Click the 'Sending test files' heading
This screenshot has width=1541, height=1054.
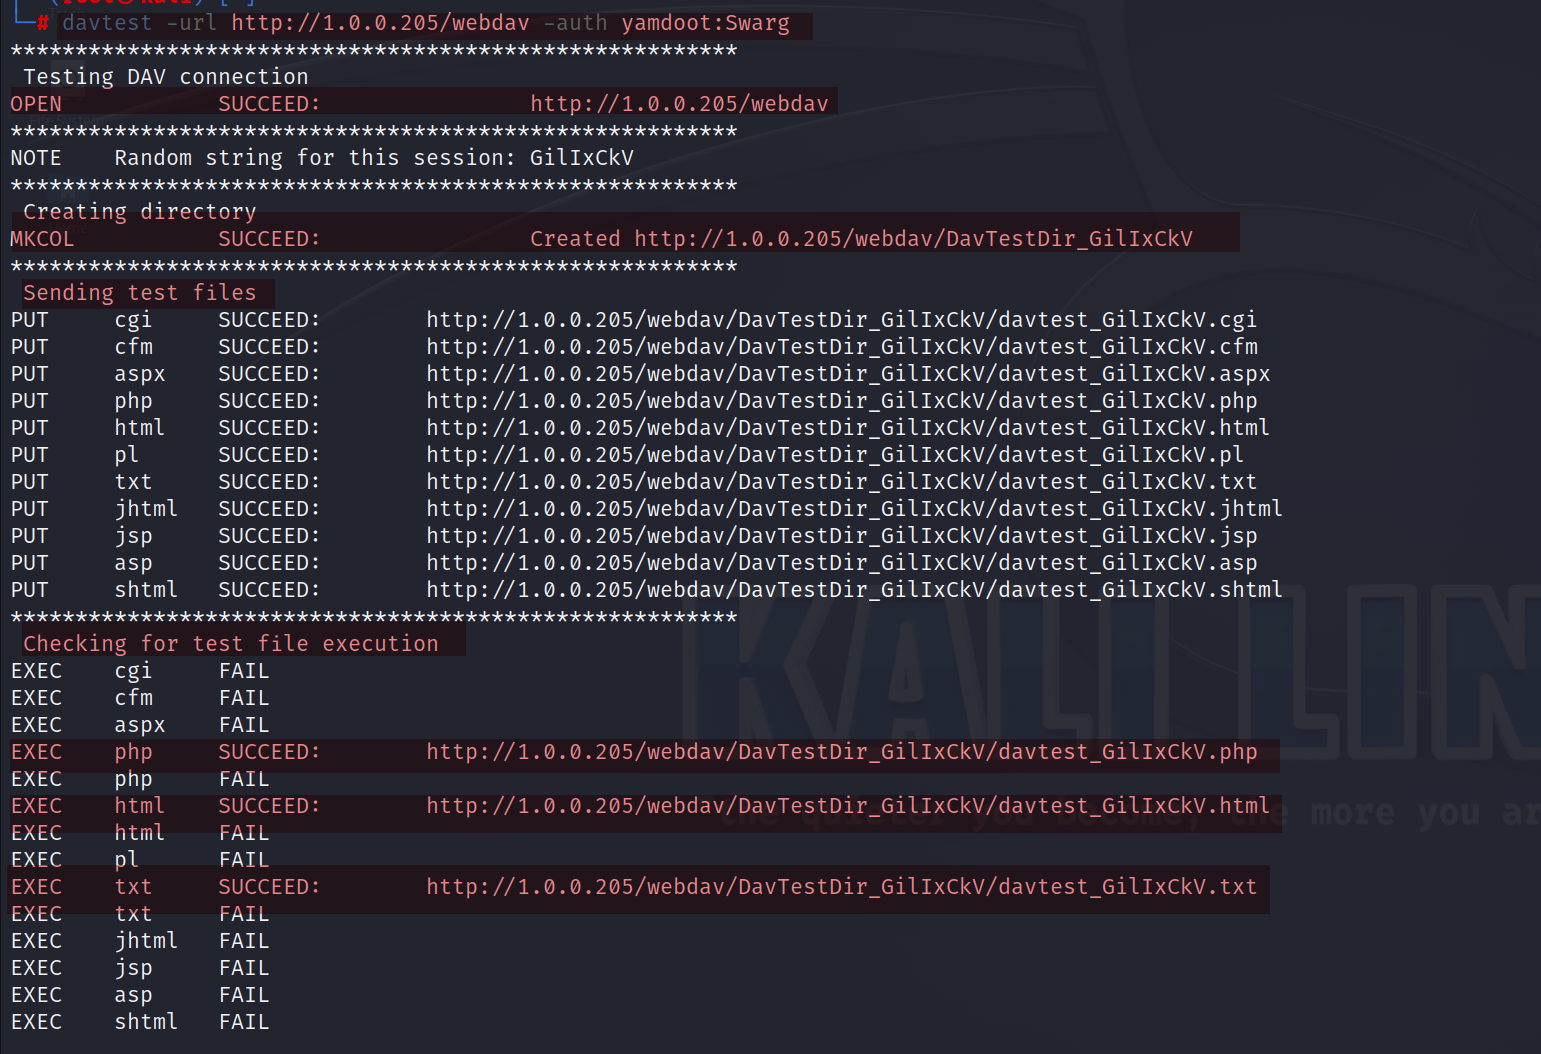point(140,293)
